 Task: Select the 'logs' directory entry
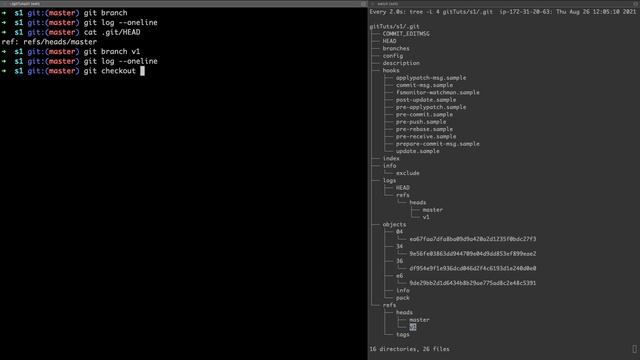coord(389,181)
